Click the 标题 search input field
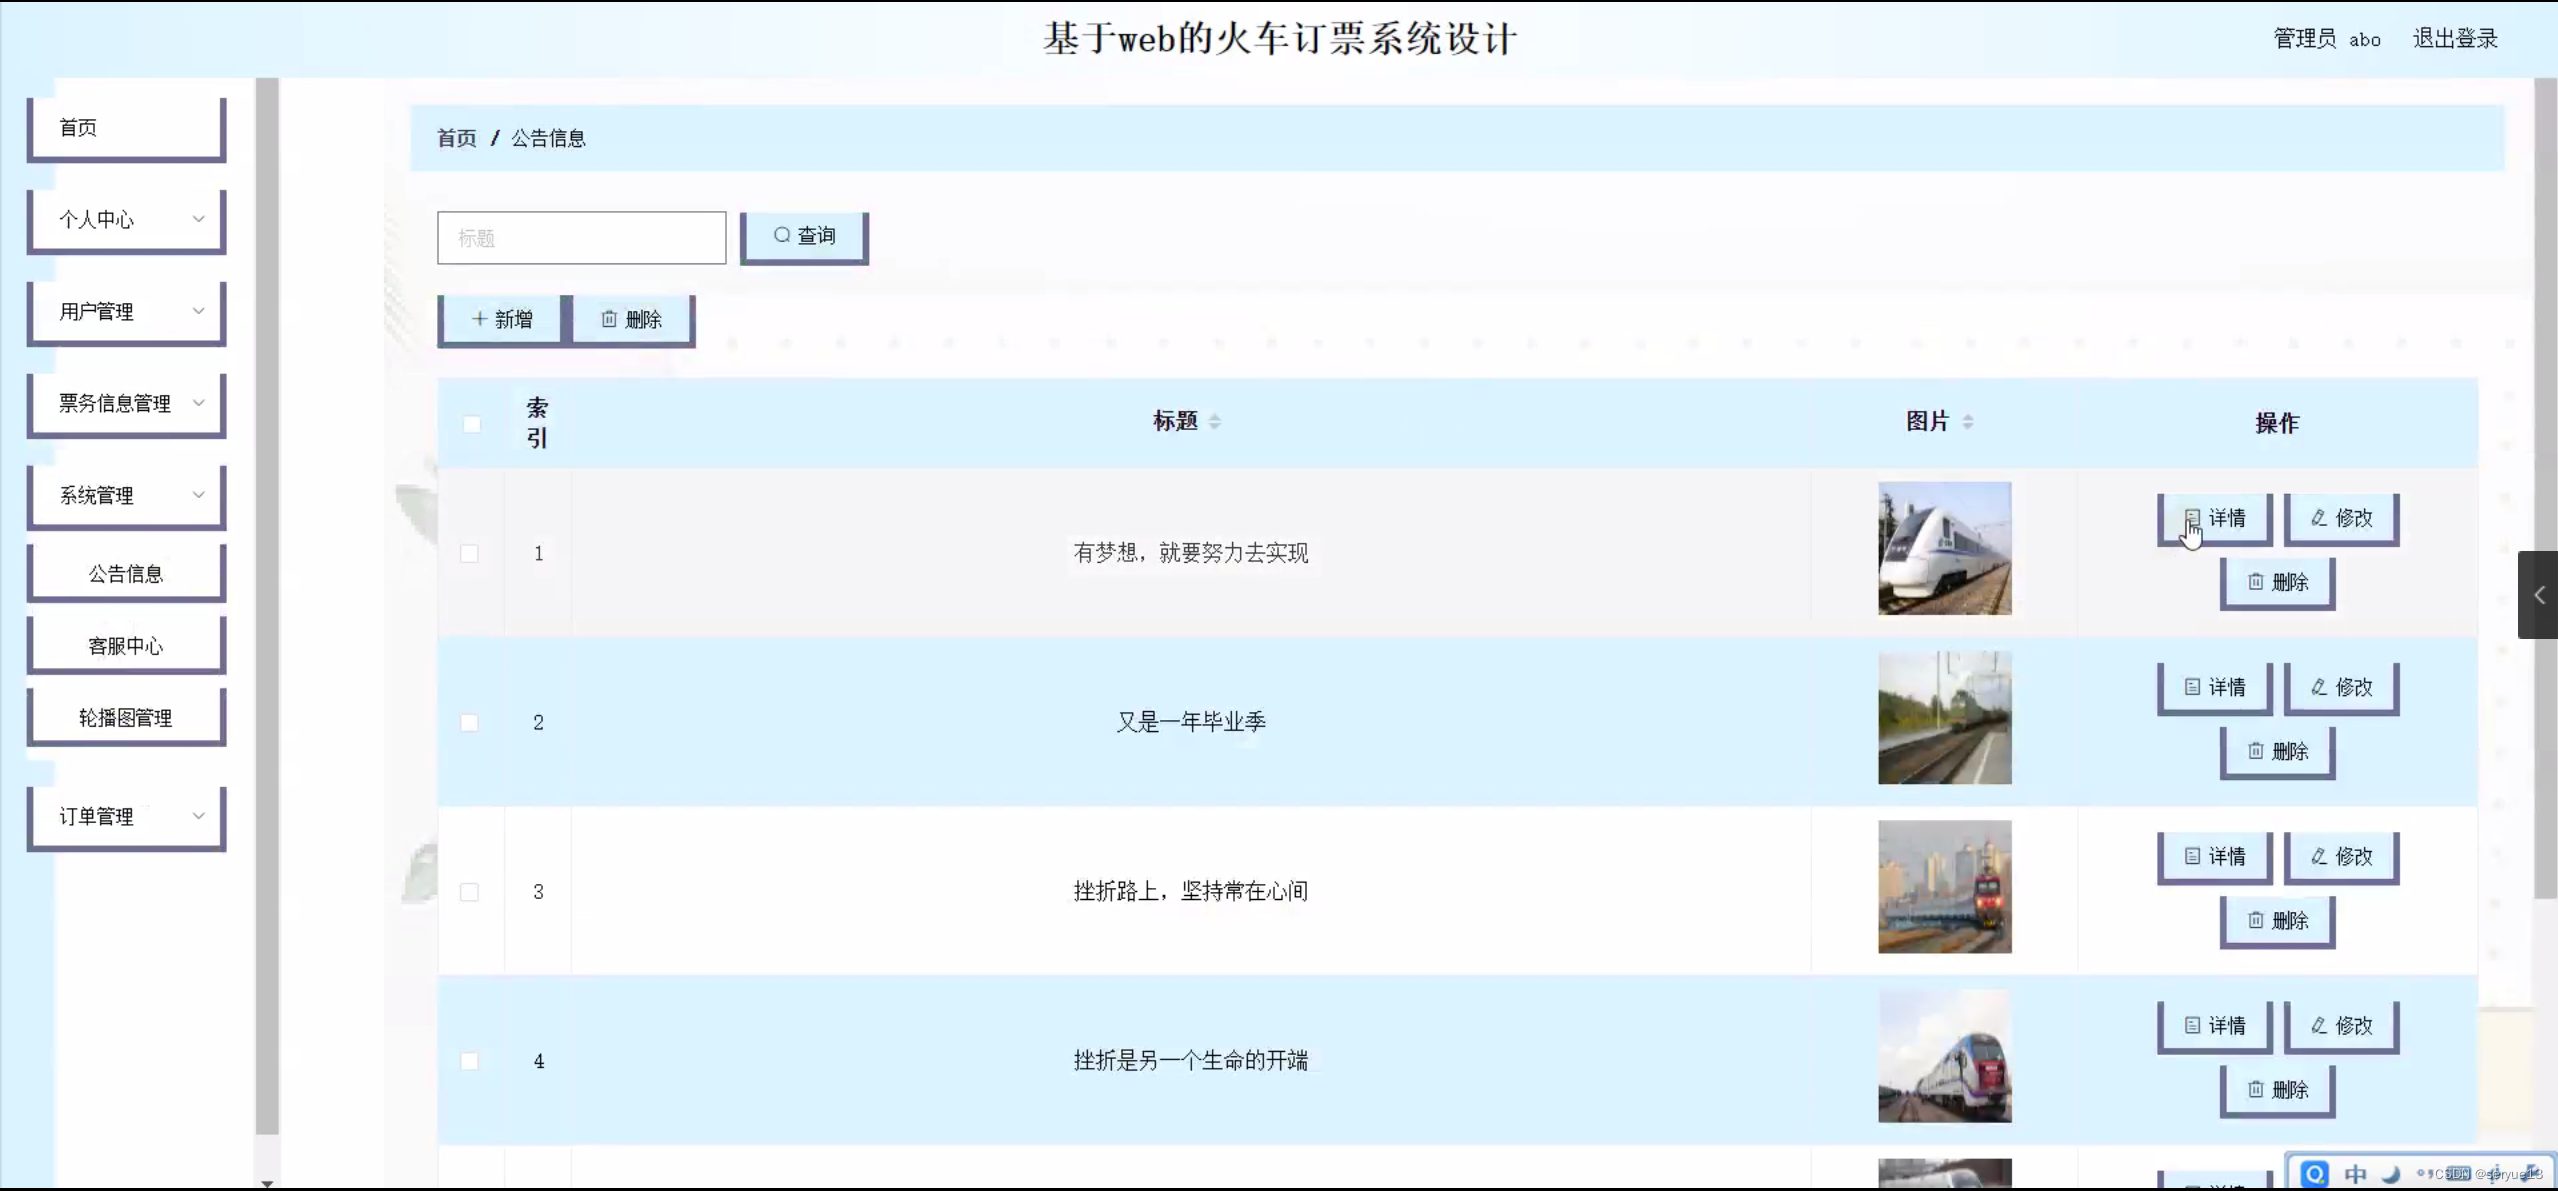 tap(581, 238)
